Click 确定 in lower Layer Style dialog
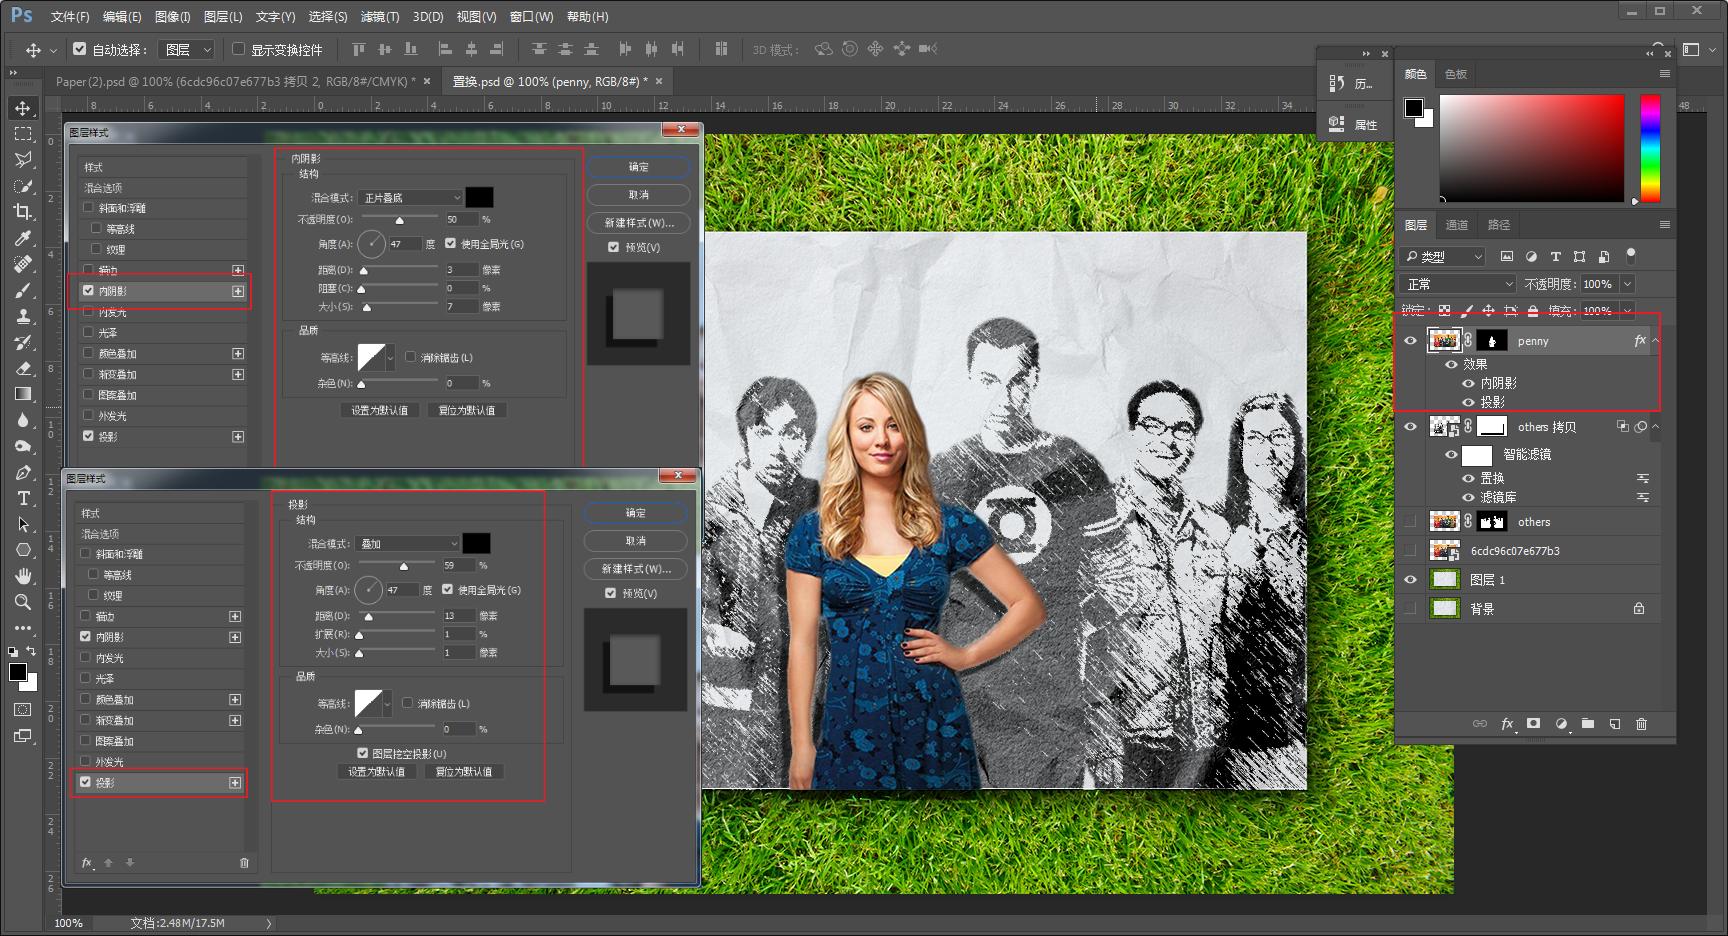The width and height of the screenshot is (1728, 936). point(636,513)
